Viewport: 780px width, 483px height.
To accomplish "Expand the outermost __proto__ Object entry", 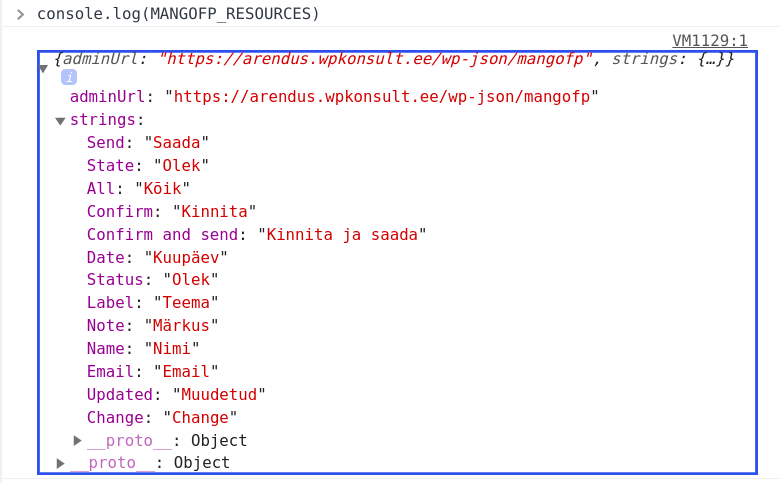I will tap(61, 463).
